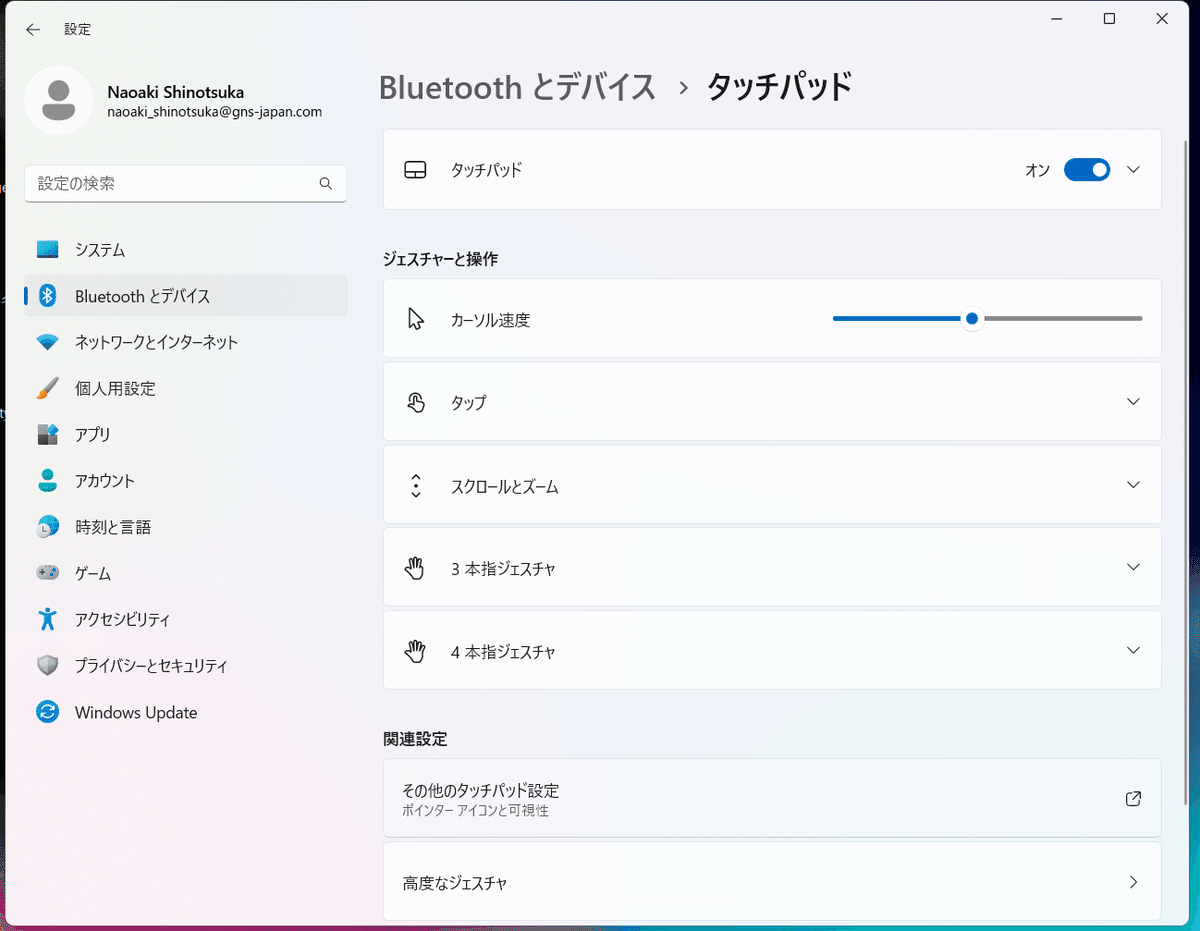Expand the タップ section chevron
Image resolution: width=1200 pixels, height=931 pixels.
click(x=1133, y=402)
